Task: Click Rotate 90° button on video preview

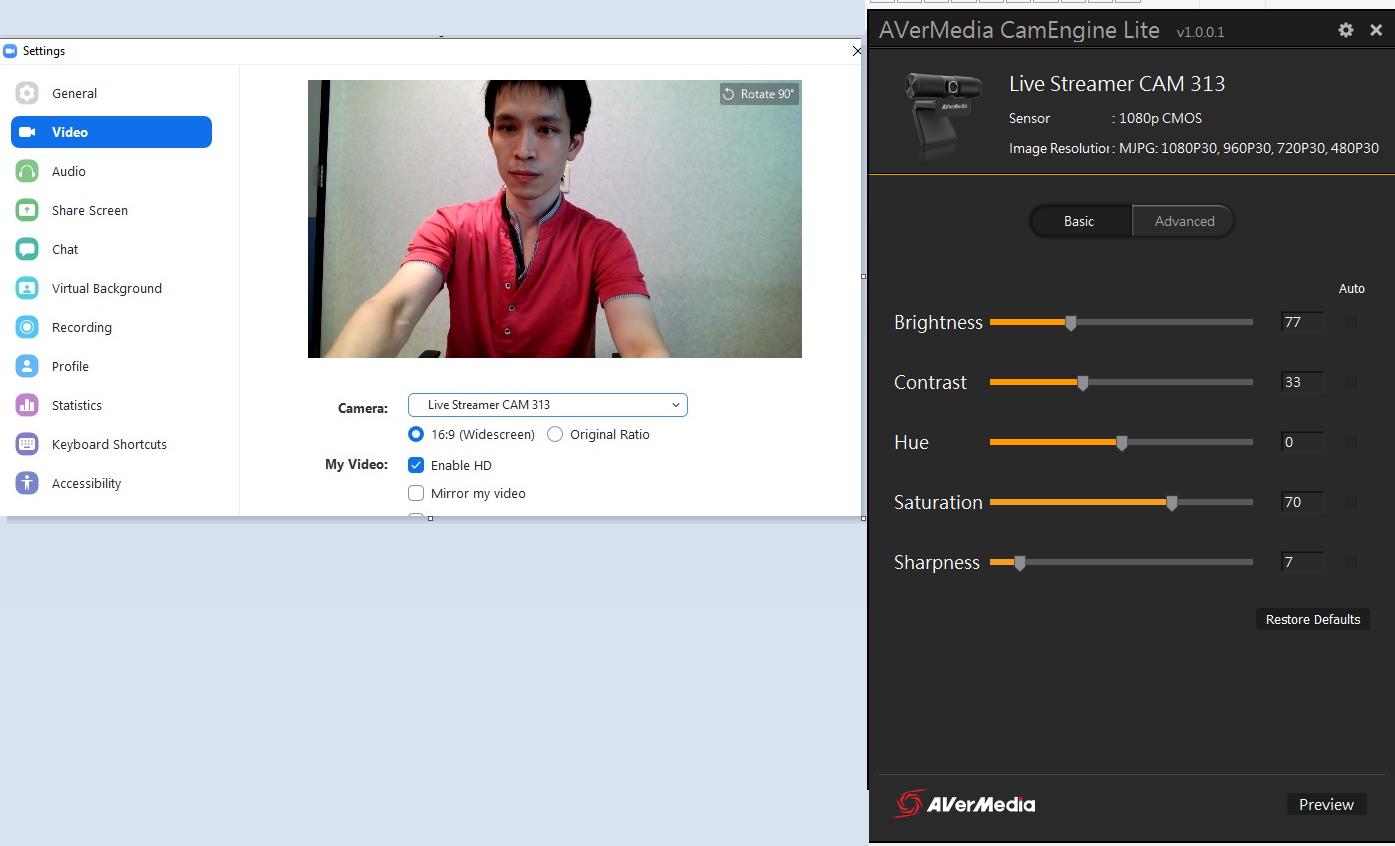Action: pos(759,94)
